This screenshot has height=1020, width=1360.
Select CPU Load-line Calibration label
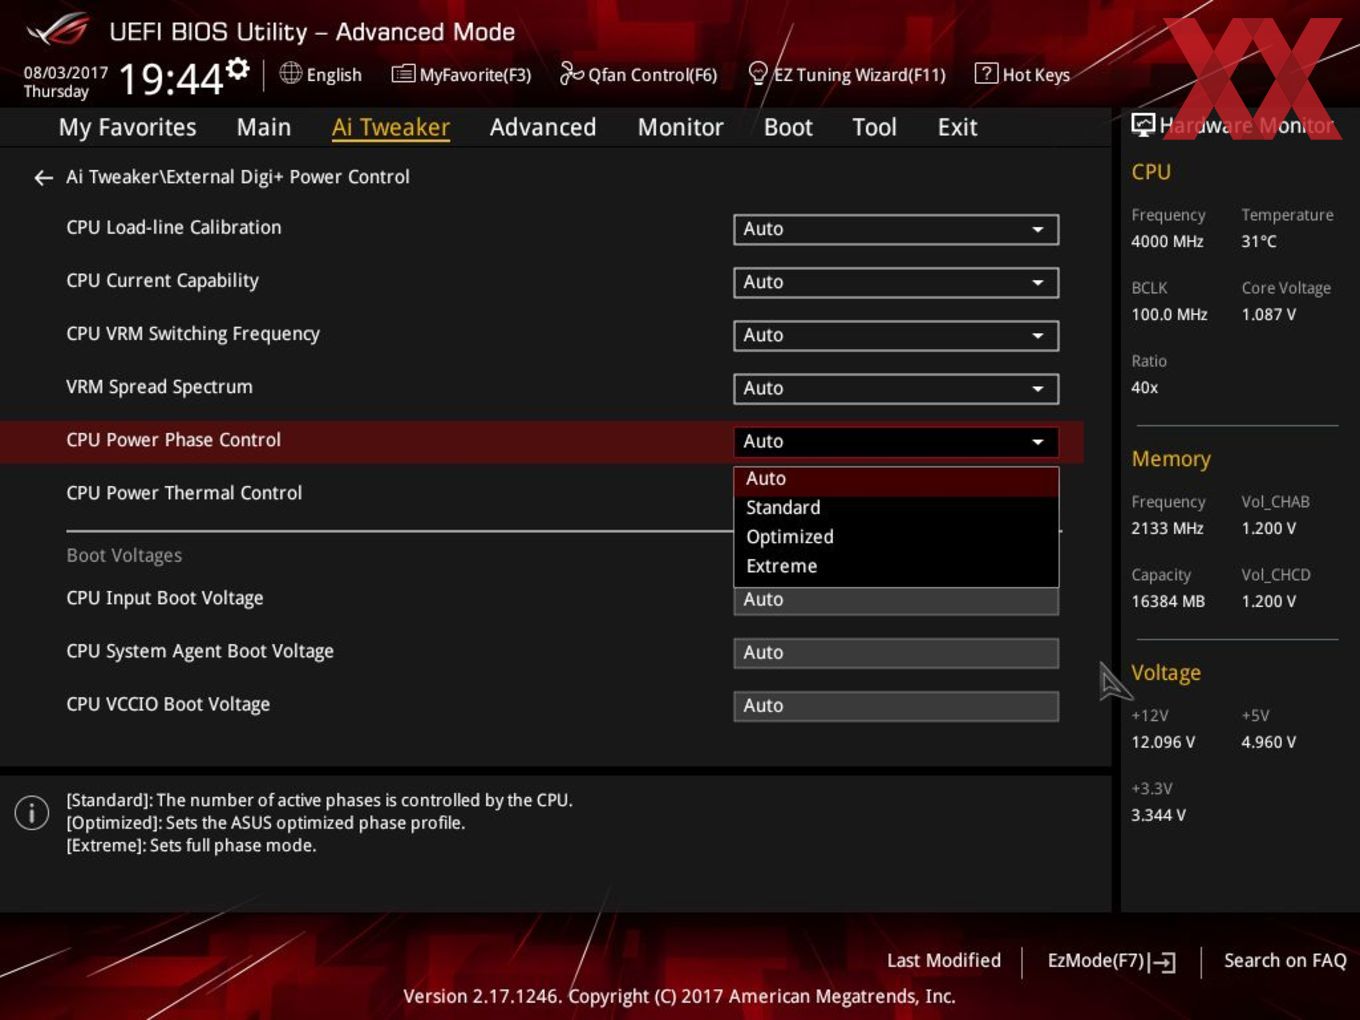coord(174,228)
